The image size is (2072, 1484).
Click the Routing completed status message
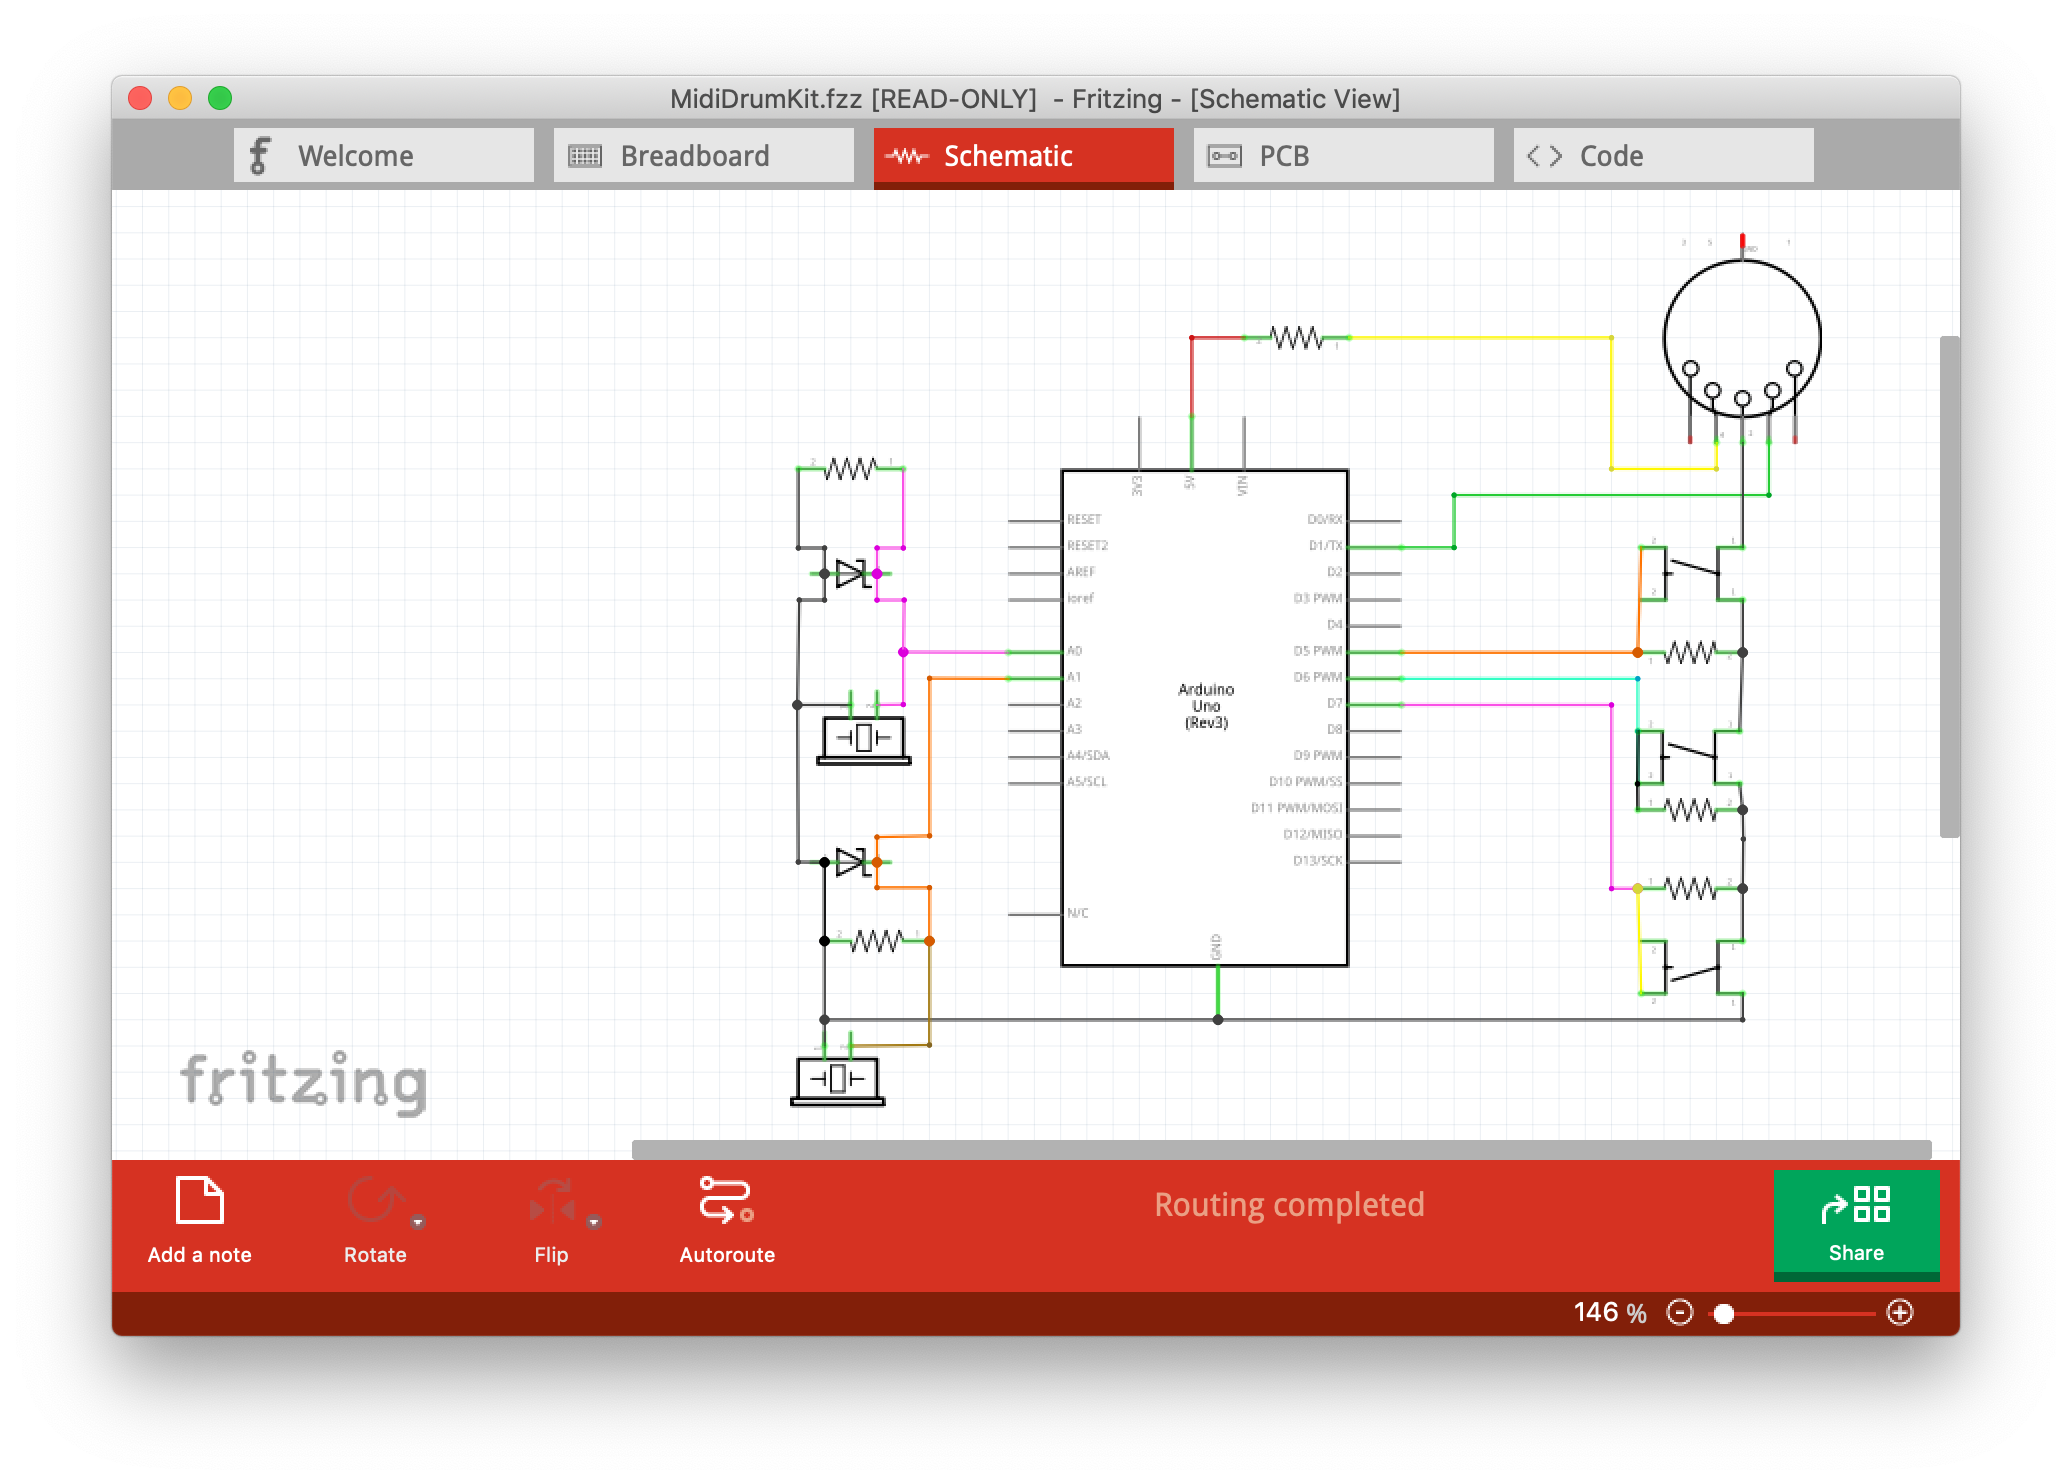tap(1289, 1204)
